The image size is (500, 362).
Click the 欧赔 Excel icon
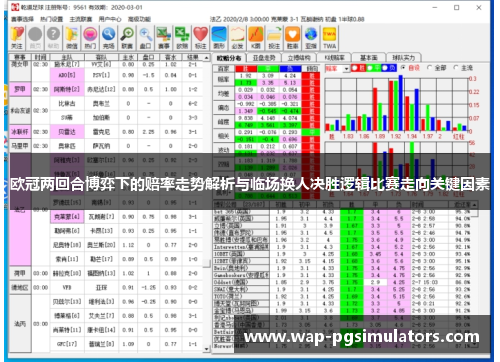click(x=182, y=38)
